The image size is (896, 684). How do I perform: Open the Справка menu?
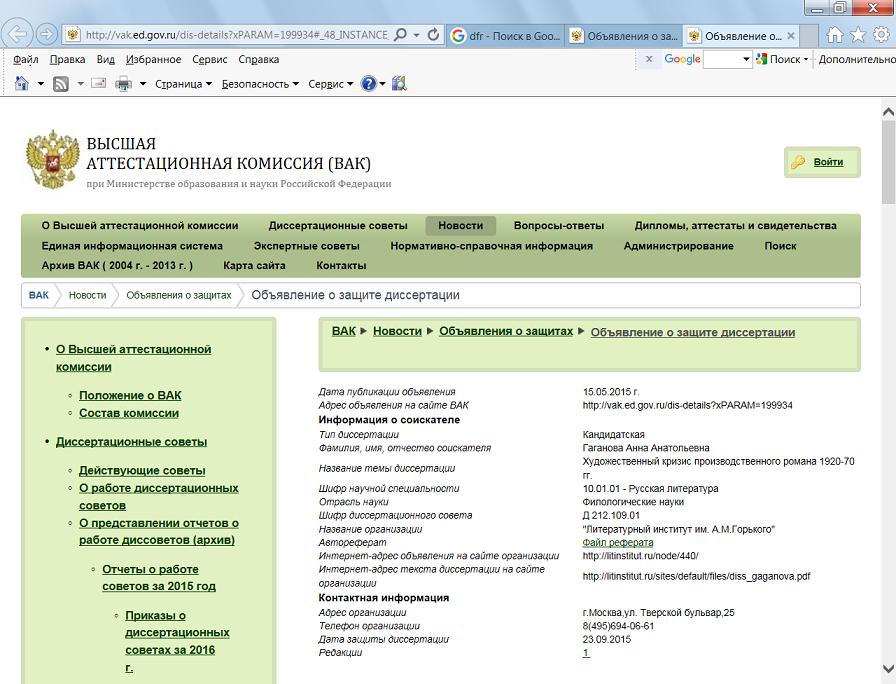[258, 59]
